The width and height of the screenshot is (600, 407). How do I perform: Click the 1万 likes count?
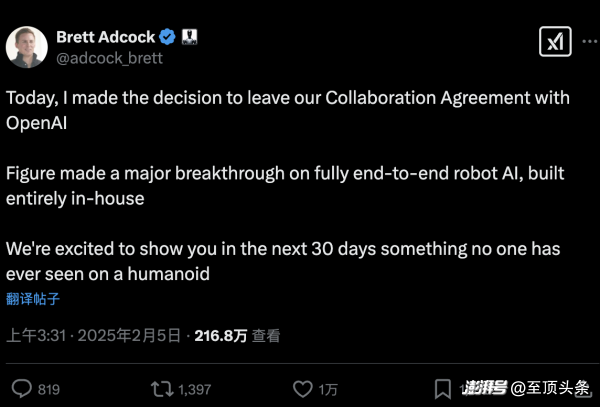tap(328, 388)
